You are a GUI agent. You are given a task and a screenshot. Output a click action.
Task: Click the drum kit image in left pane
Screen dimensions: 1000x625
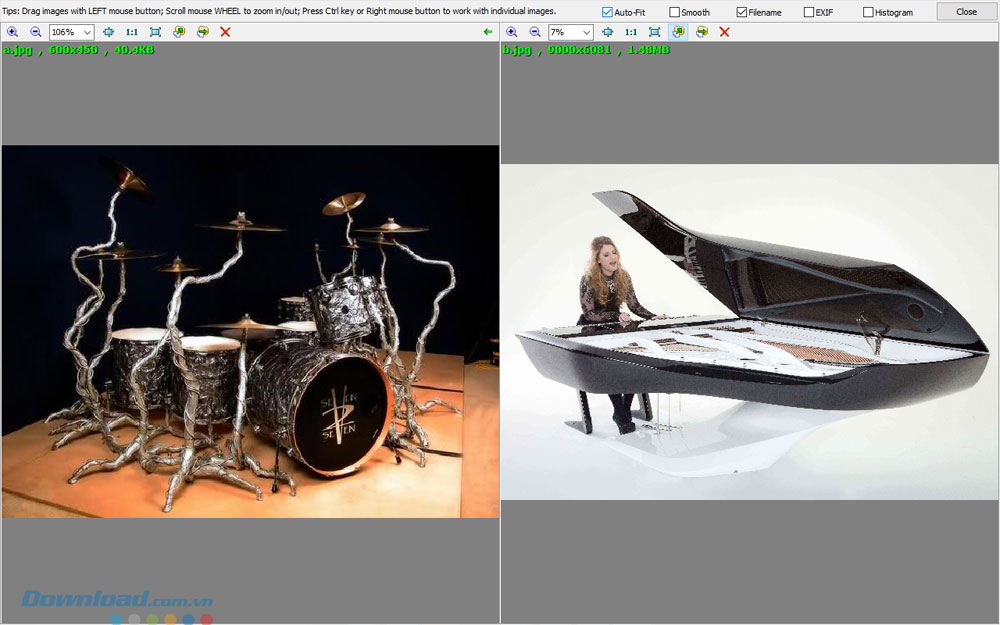click(250, 330)
